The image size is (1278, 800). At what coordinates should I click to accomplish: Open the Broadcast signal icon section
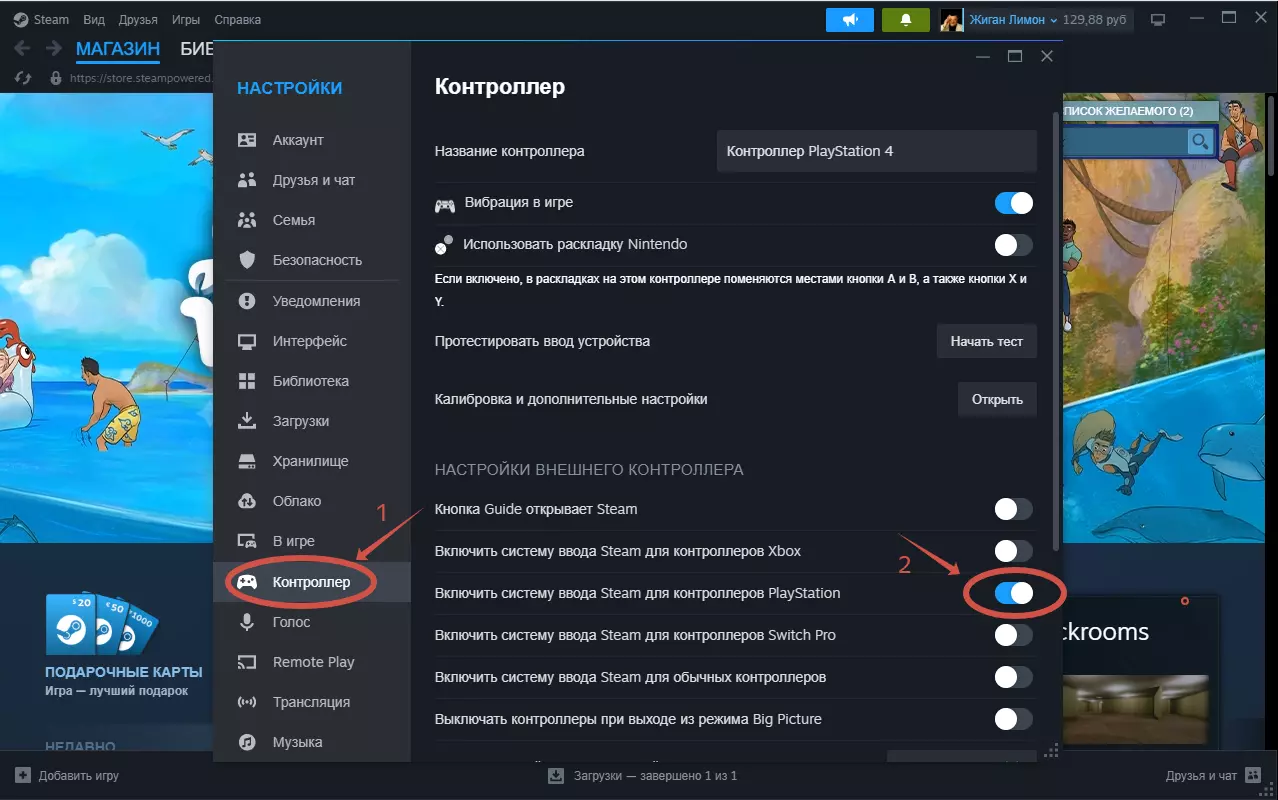click(247, 702)
